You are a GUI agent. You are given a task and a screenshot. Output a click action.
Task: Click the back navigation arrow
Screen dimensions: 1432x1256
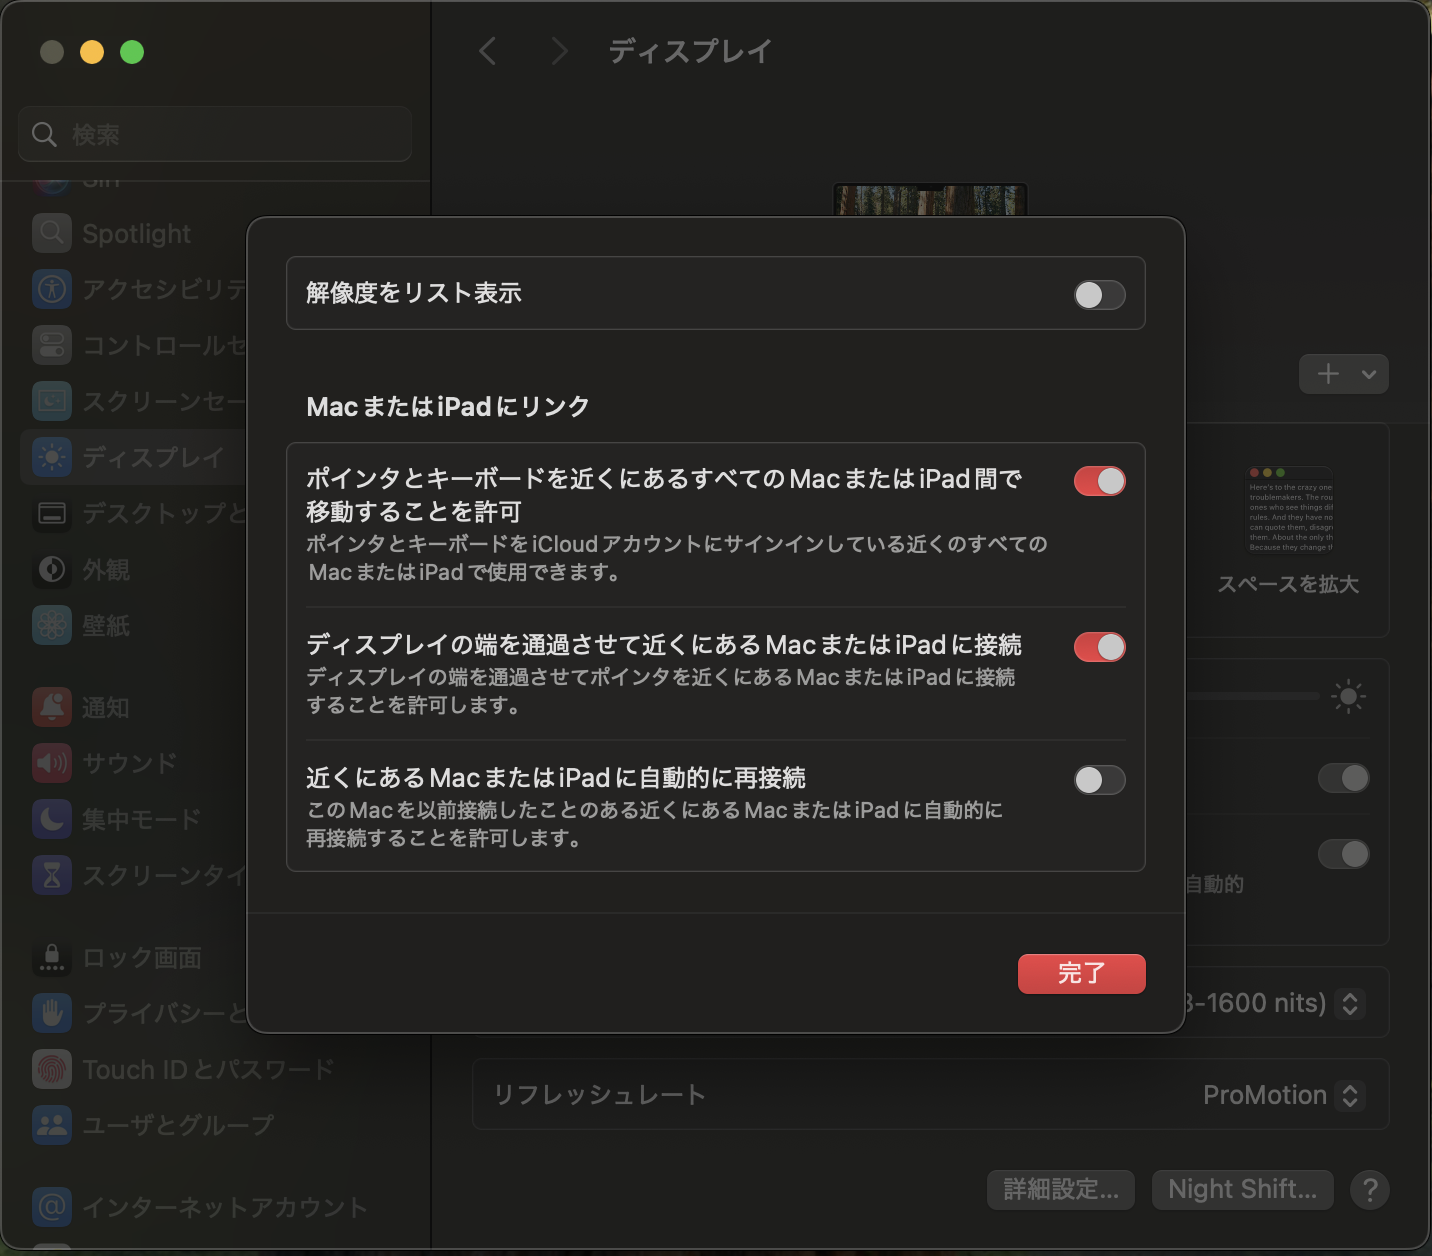pyautogui.click(x=487, y=51)
